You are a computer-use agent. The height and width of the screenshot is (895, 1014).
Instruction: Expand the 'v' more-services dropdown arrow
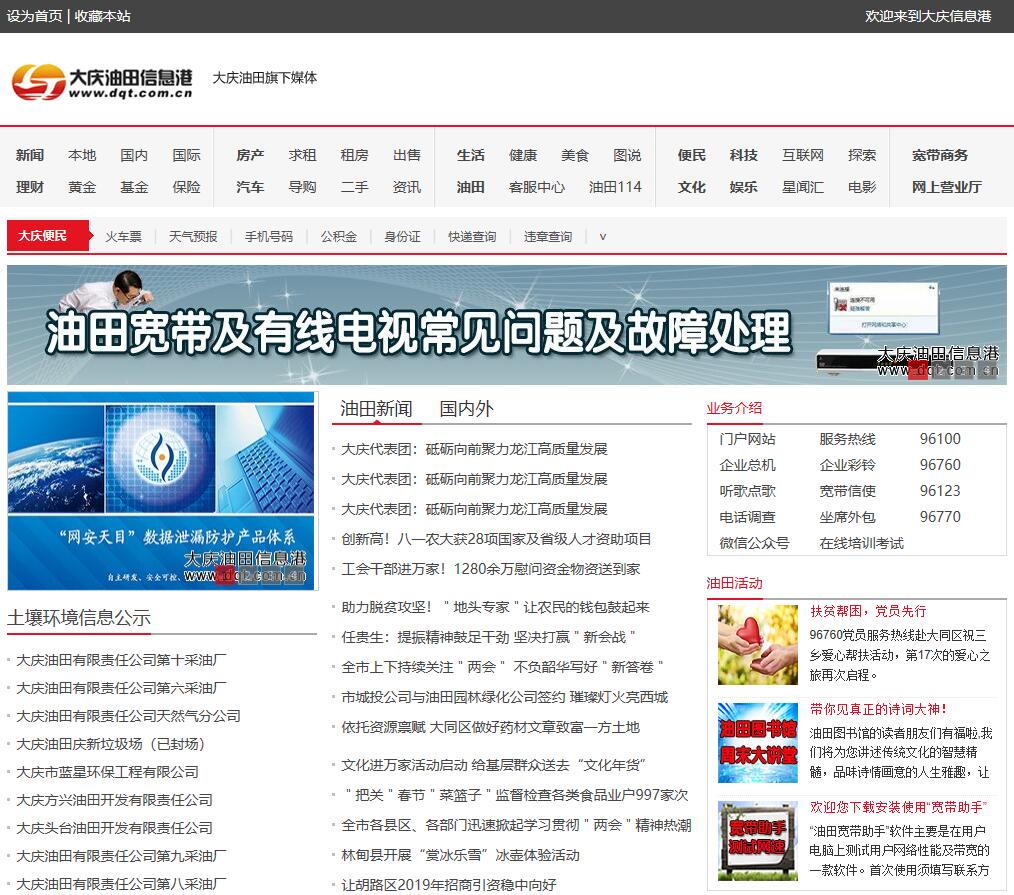click(x=603, y=237)
